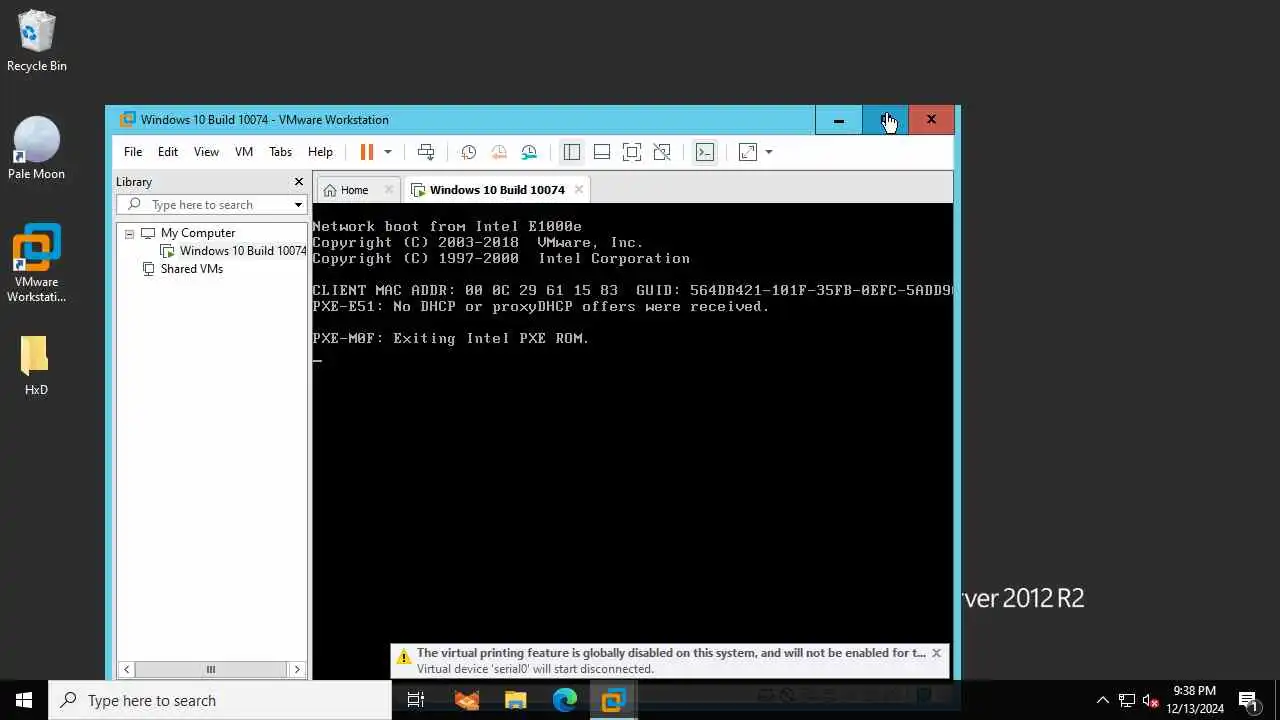Close the Home tab

[389, 190]
